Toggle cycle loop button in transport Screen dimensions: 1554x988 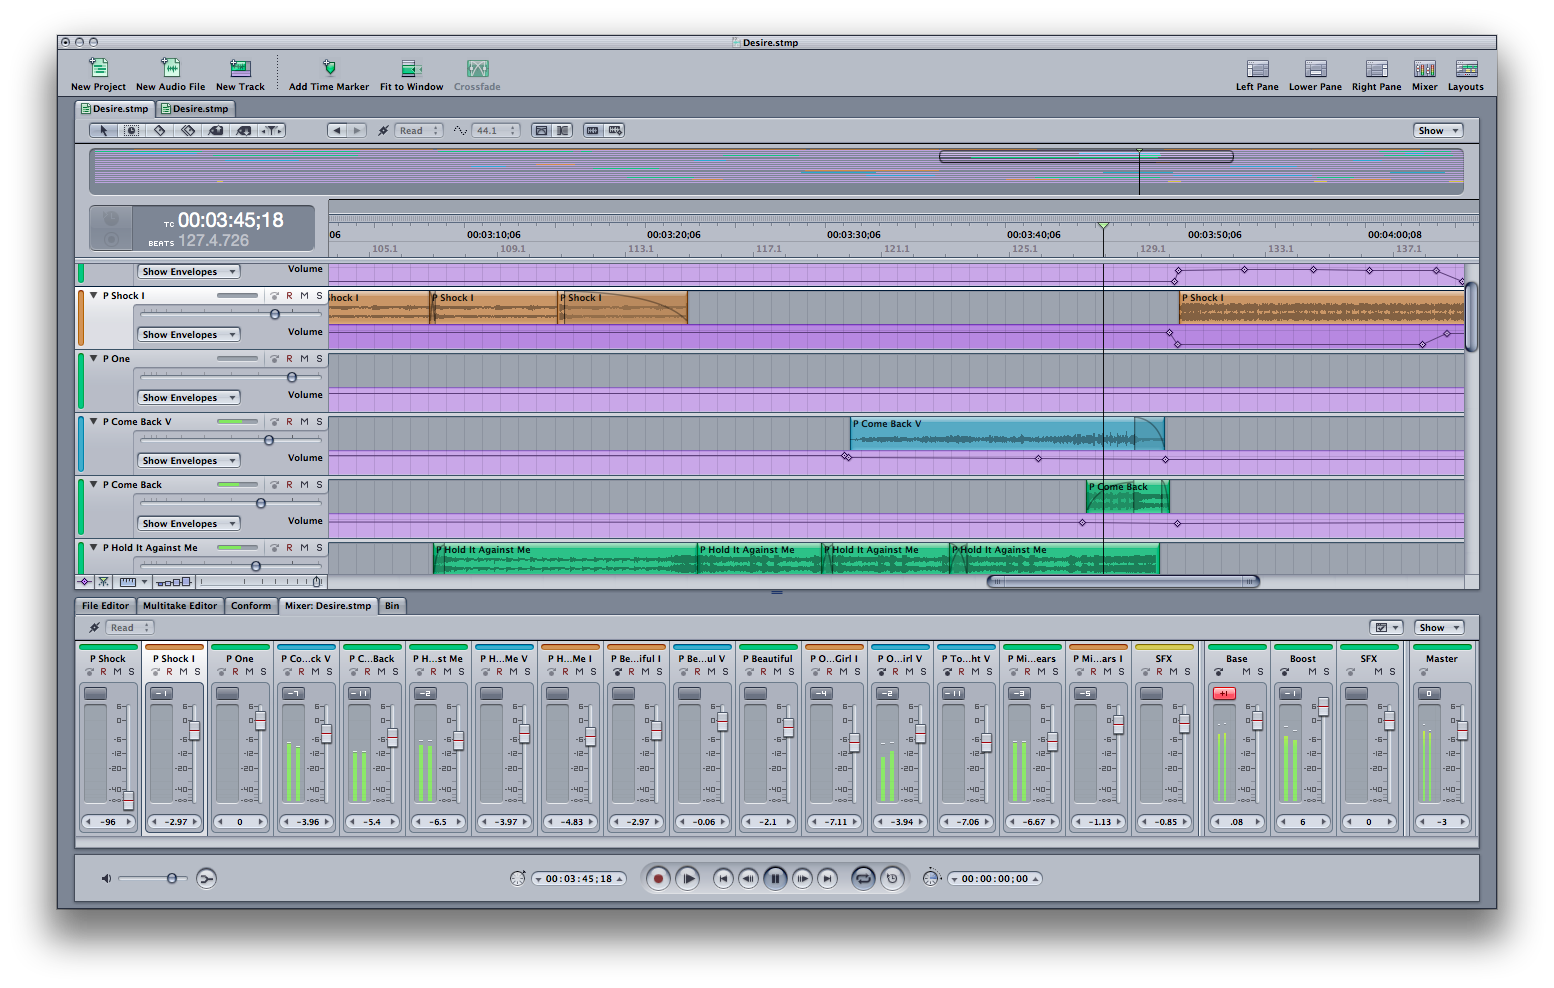(862, 878)
